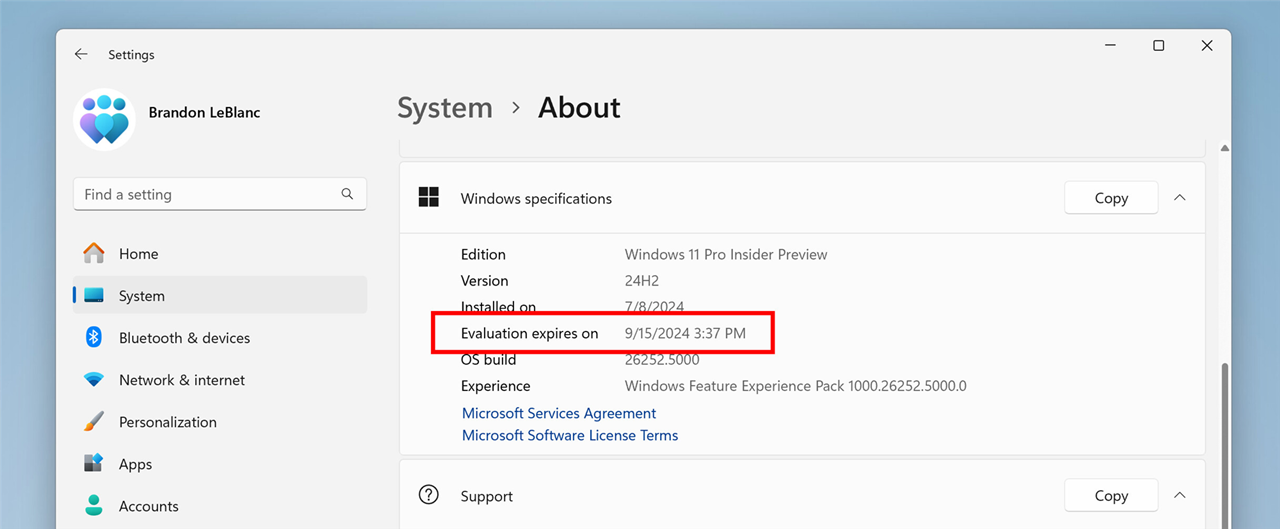Open the Home settings page

click(x=220, y=254)
